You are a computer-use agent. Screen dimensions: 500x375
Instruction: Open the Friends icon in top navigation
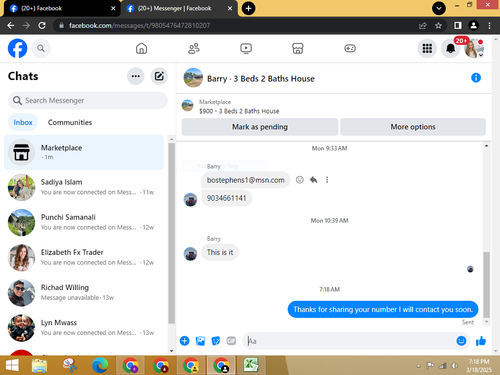(194, 49)
